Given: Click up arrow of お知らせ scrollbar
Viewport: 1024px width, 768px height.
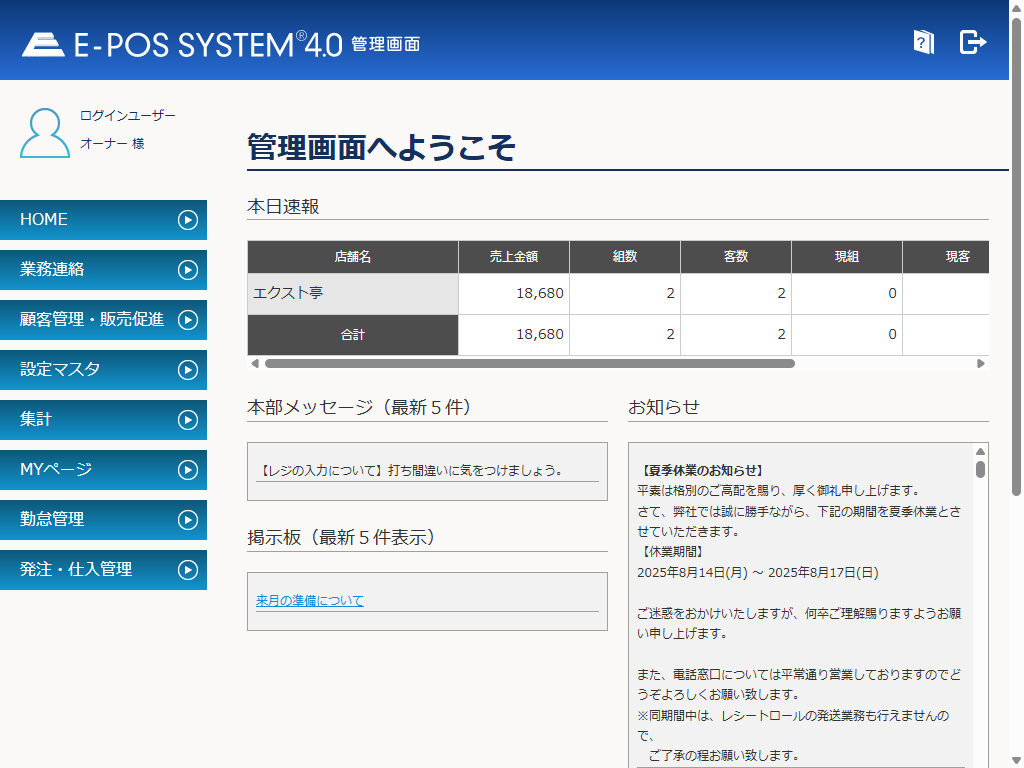Looking at the screenshot, I should tap(980, 452).
